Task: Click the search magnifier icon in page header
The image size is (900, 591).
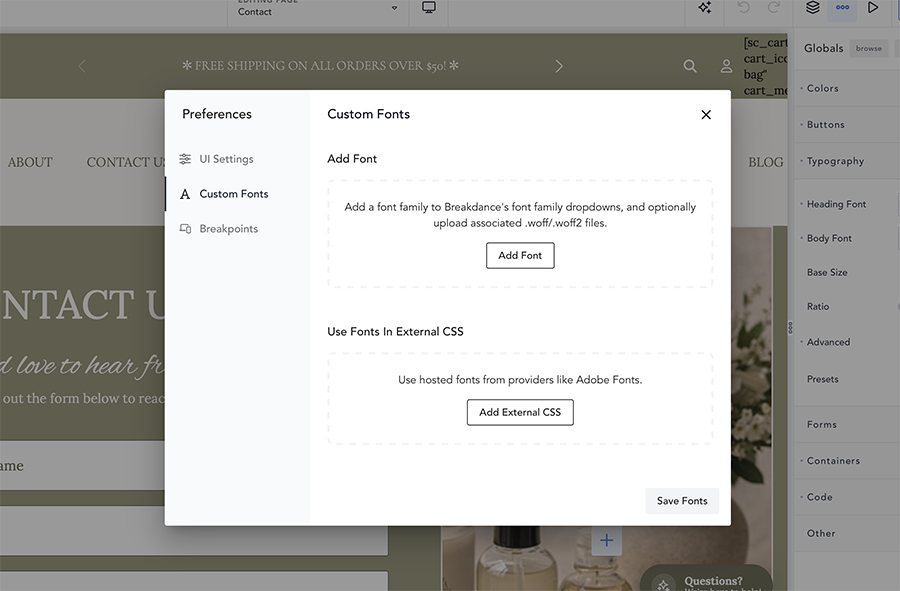Action: click(x=690, y=66)
